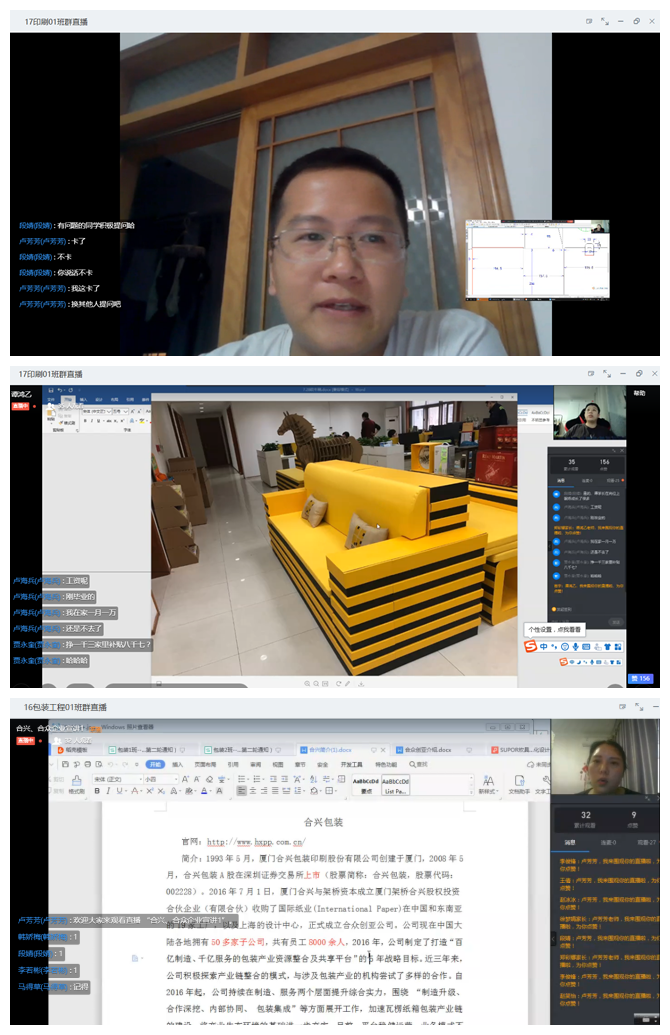Open the Sogou toolbox grid menu
The height and width of the screenshot is (1035, 670).
[617, 646]
